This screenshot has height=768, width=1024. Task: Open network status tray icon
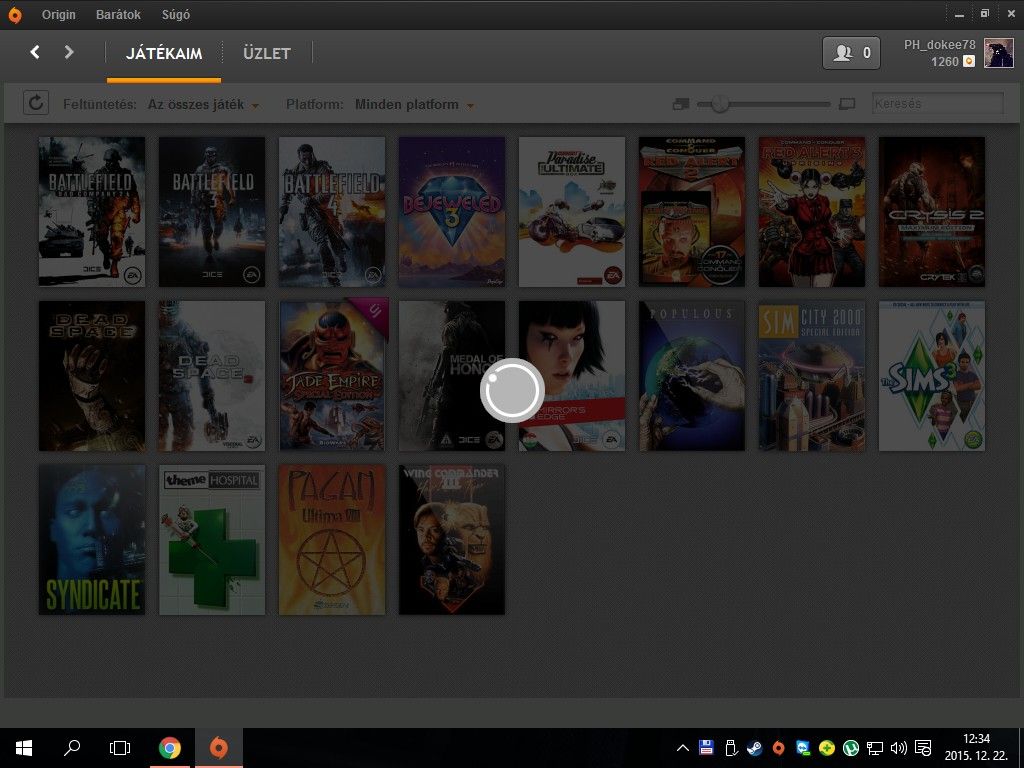click(x=874, y=748)
